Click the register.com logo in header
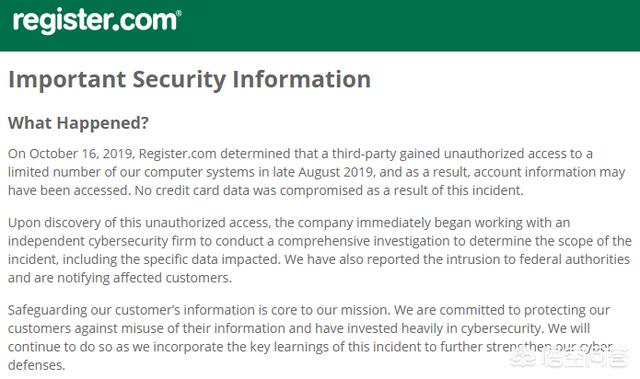640x379 pixels. click(96, 20)
